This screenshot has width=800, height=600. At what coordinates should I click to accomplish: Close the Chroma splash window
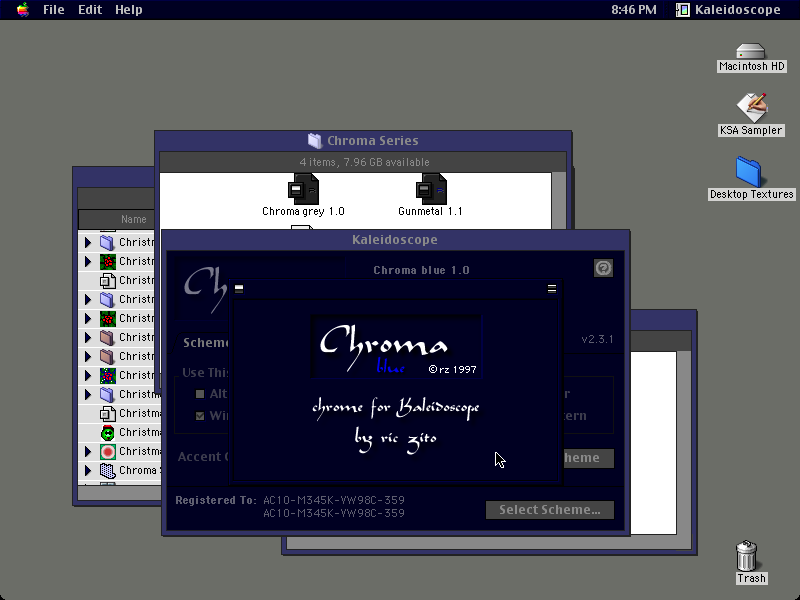point(239,289)
